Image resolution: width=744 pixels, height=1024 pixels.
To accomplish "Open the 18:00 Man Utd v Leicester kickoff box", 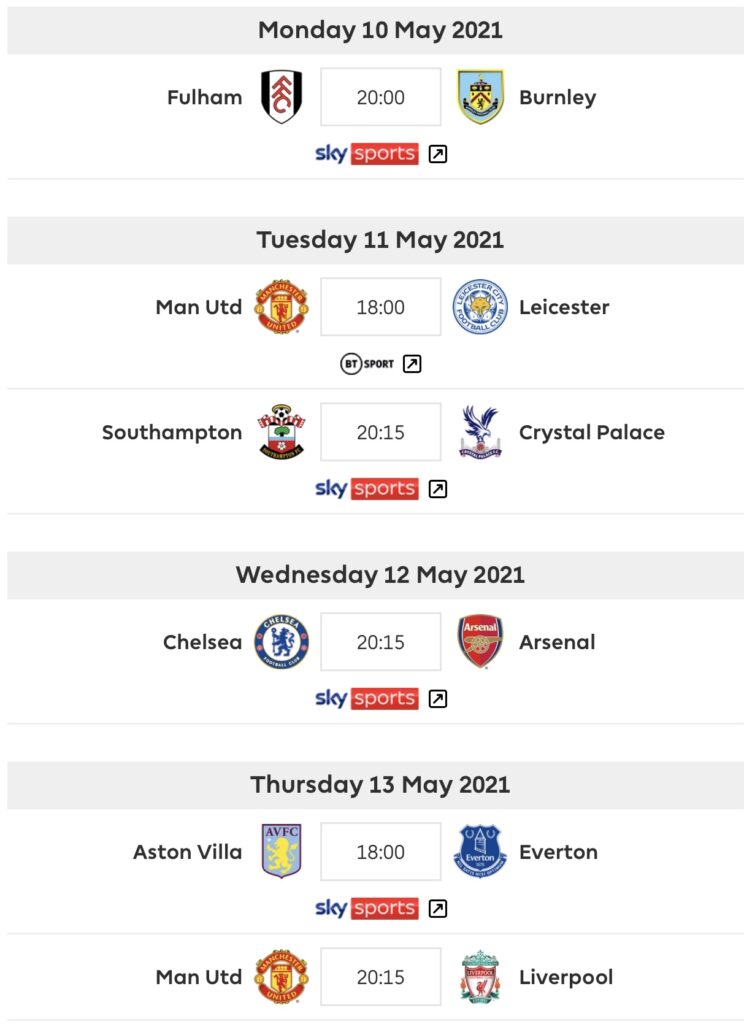I will pyautogui.click(x=381, y=307).
